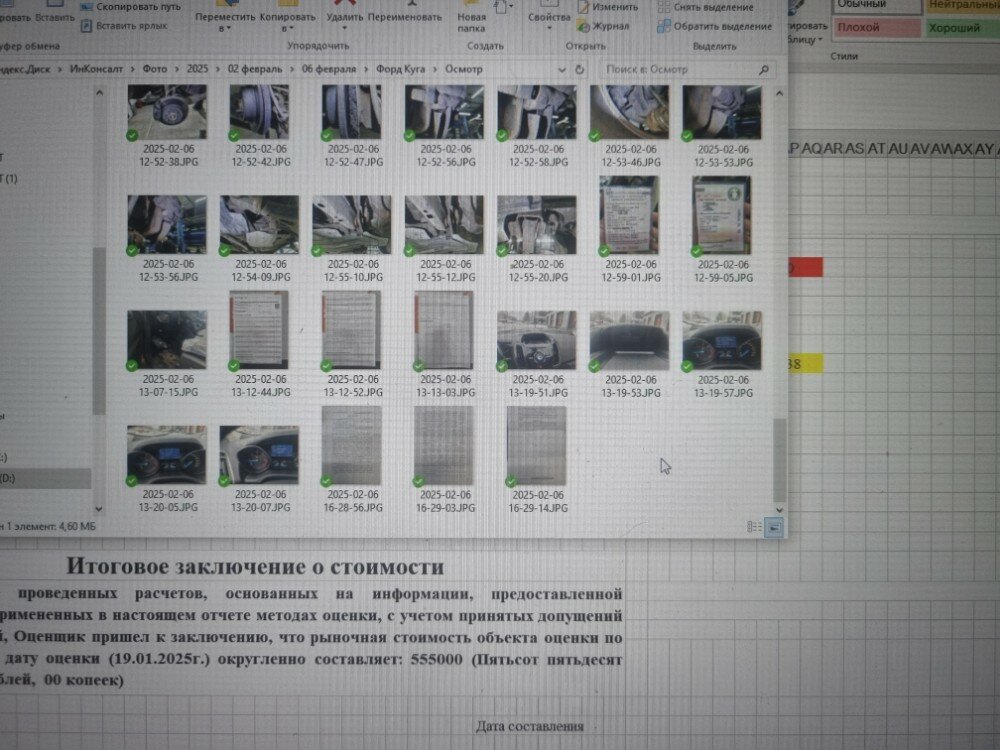Screen dimensions: 1000x750
Task: Select thumbnail 2025-02-06 12-52-47.JPG
Action: [x=352, y=112]
